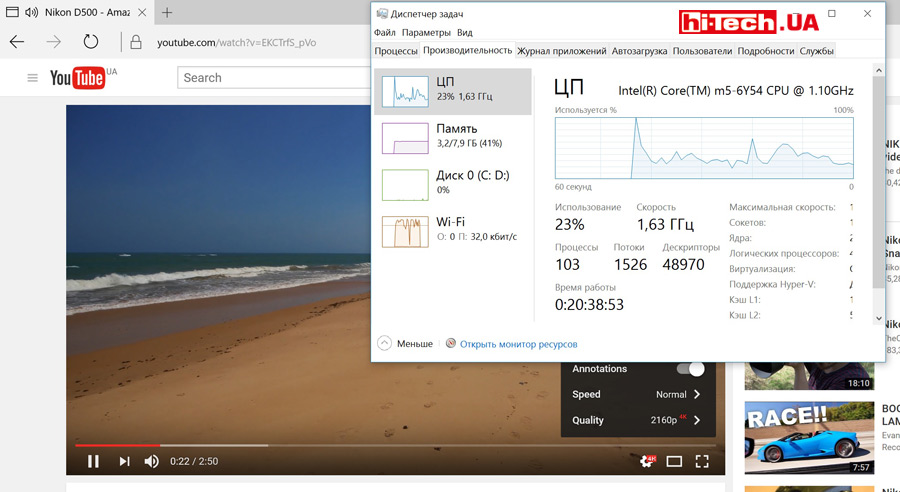Viewport: 900px width, 492px height.
Task: Skip to the next video
Action: 124,461
